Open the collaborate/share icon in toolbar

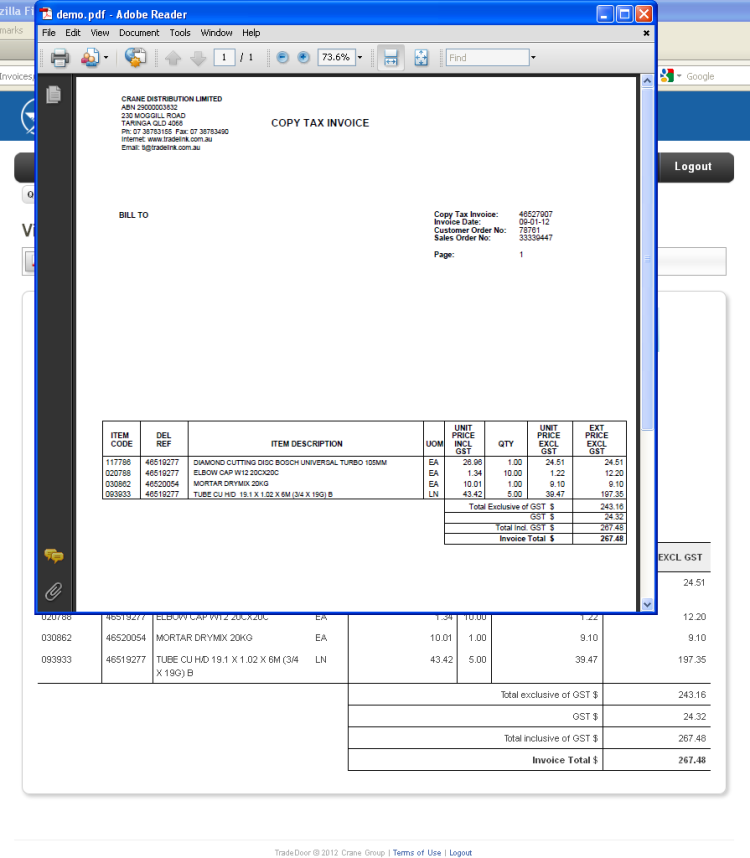pyautogui.click(x=90, y=57)
